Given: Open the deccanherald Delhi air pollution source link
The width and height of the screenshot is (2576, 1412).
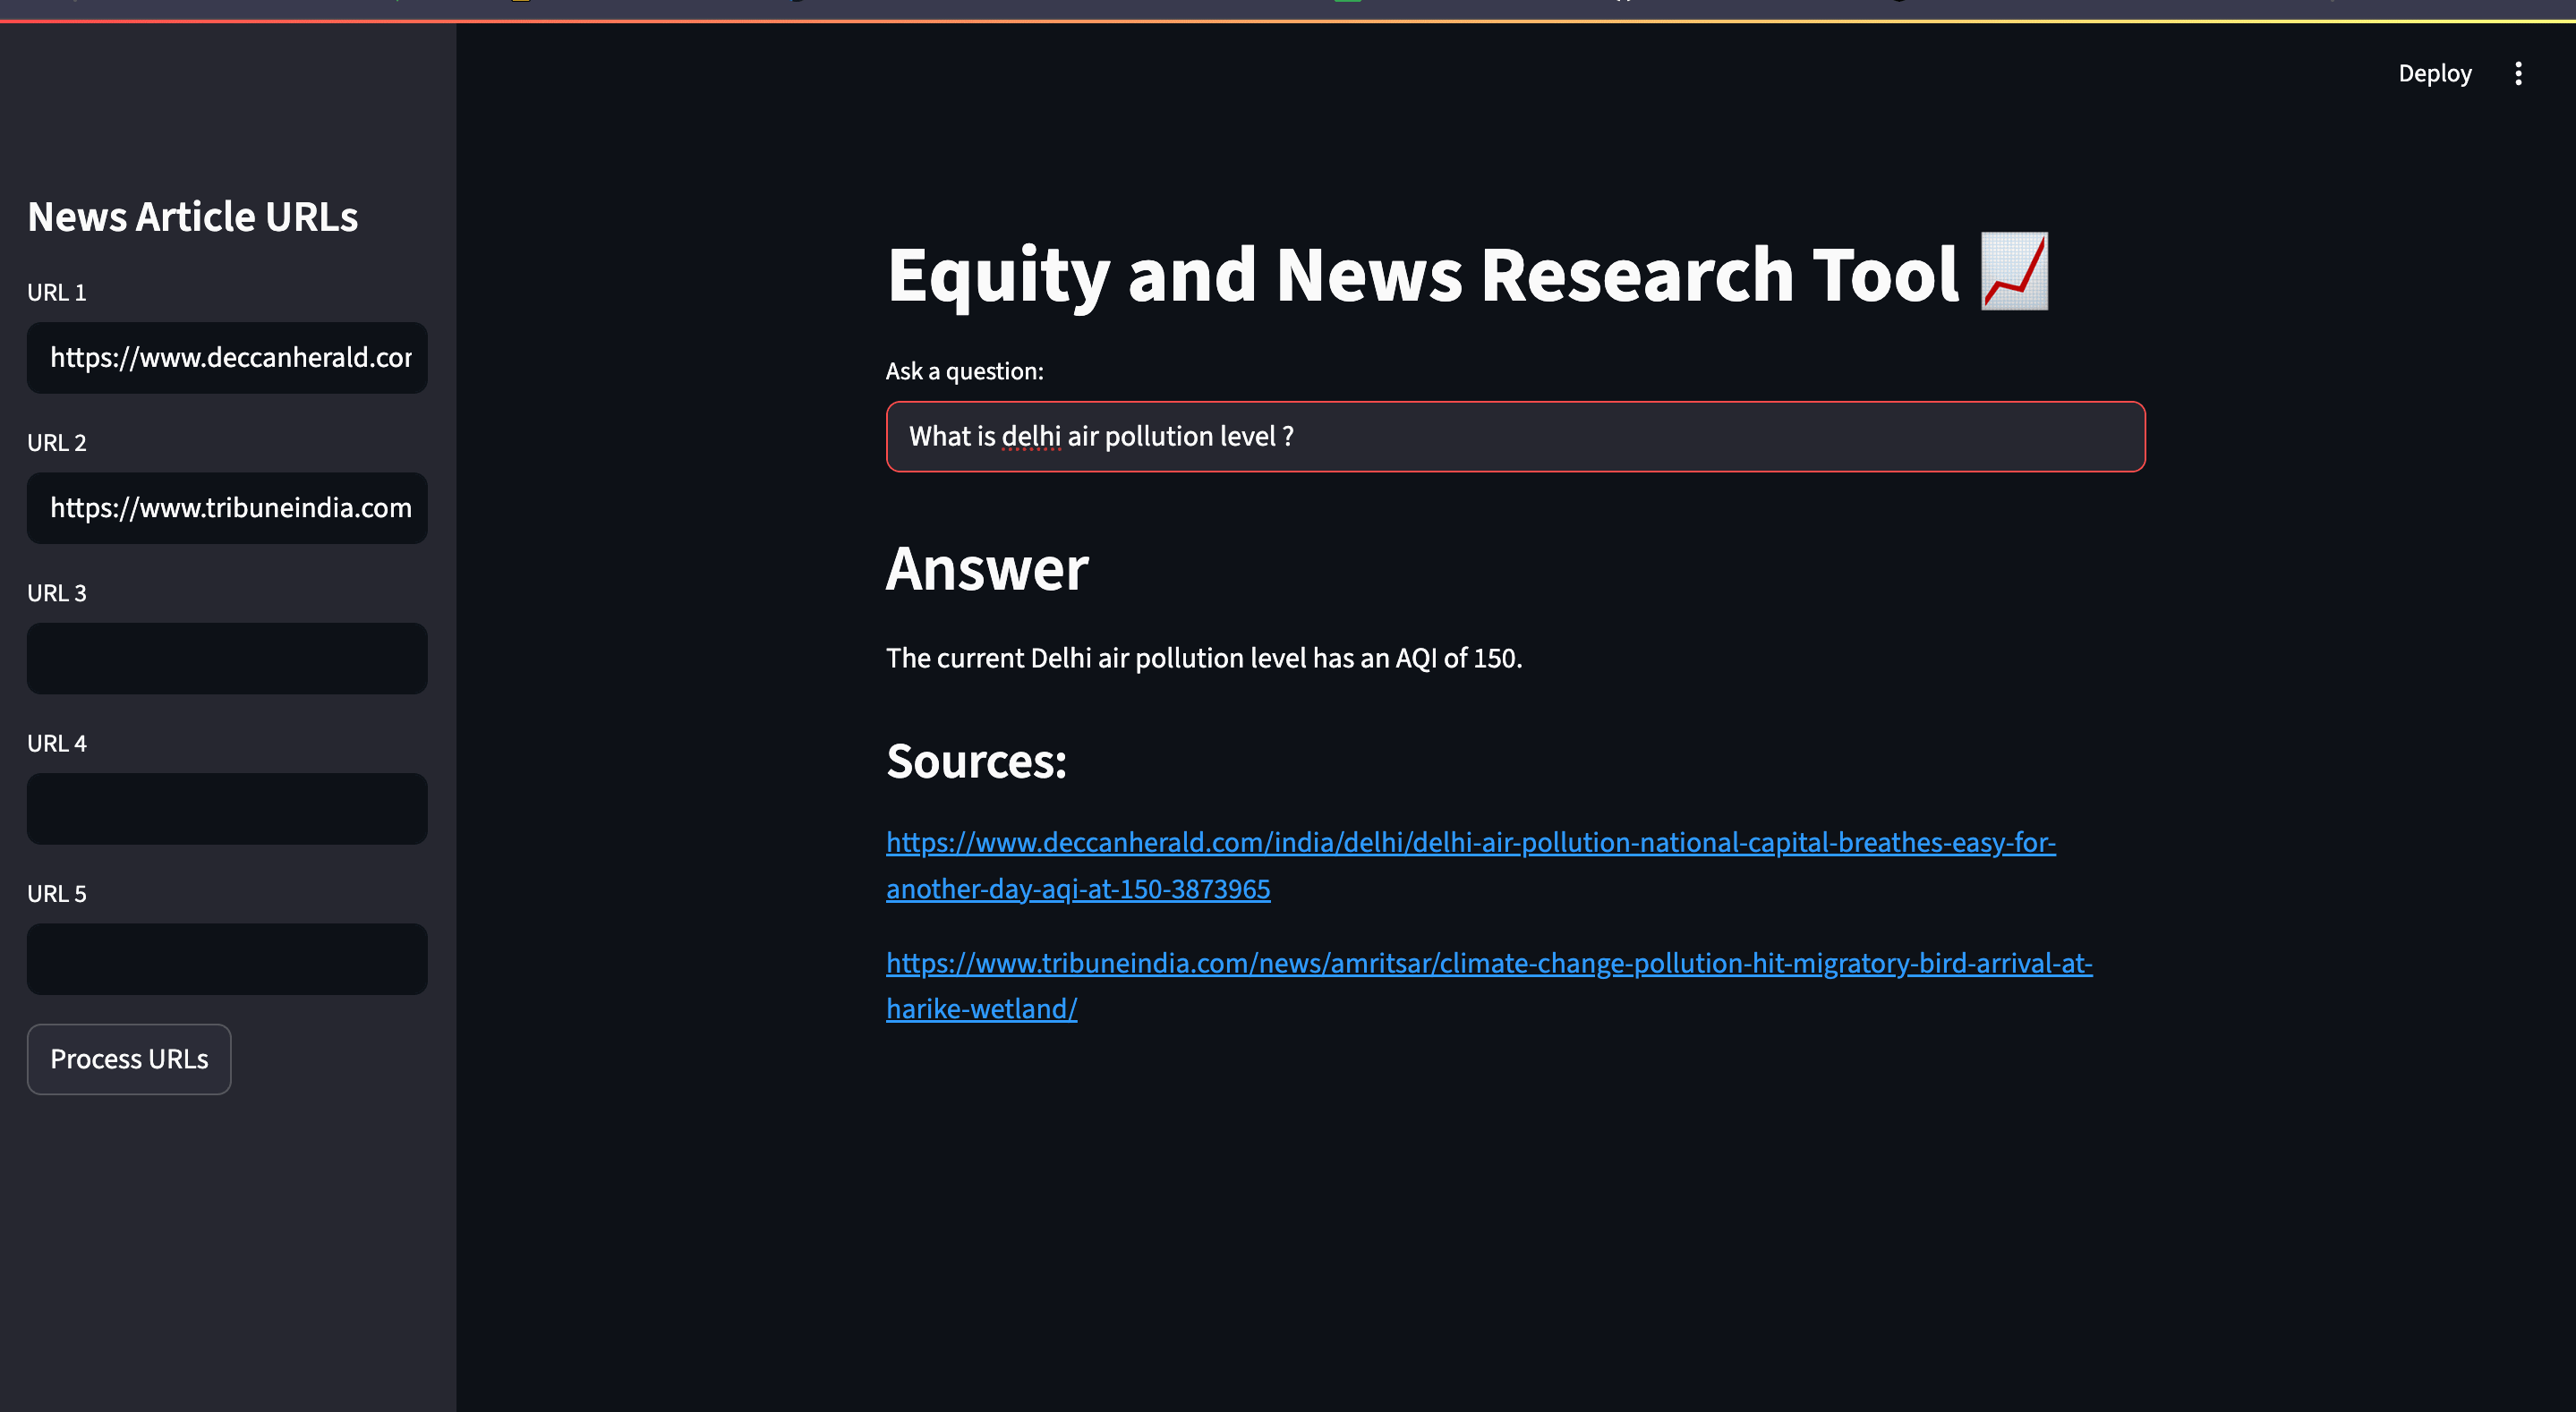Looking at the screenshot, I should coord(1470,843).
